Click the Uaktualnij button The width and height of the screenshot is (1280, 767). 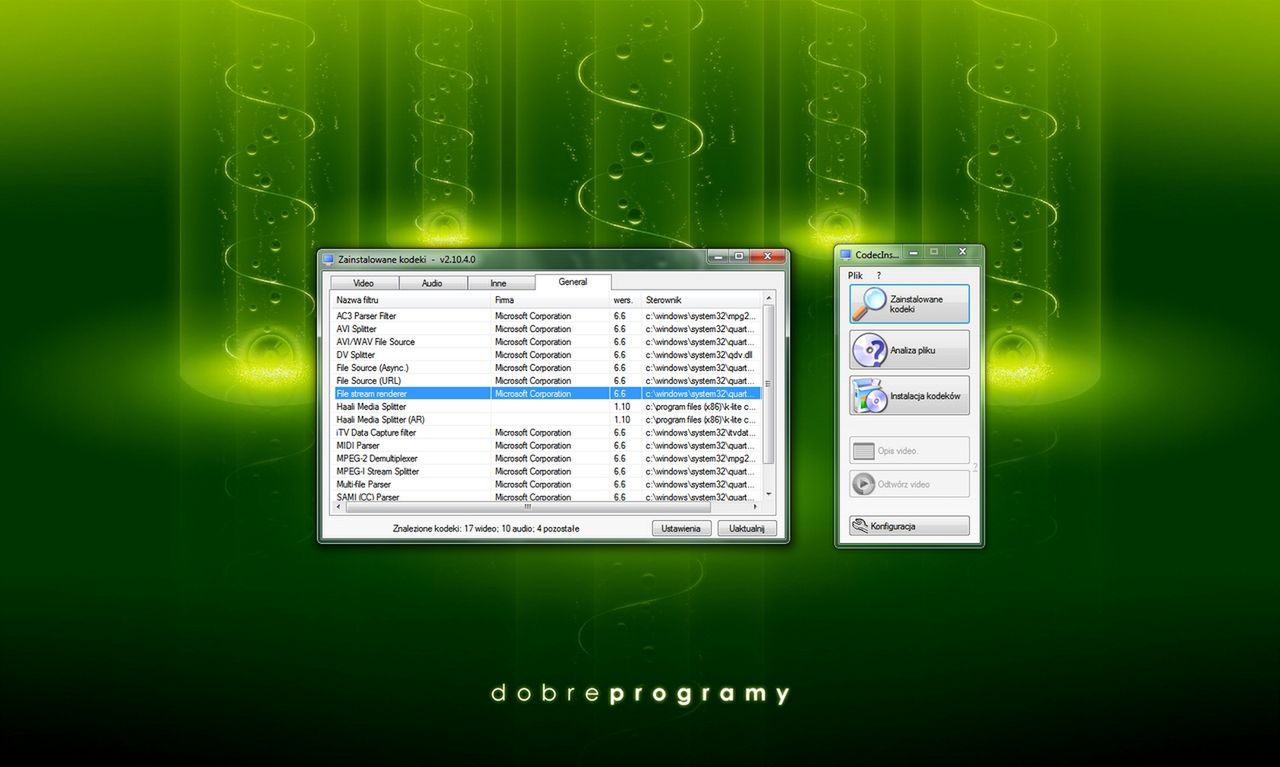pos(747,528)
